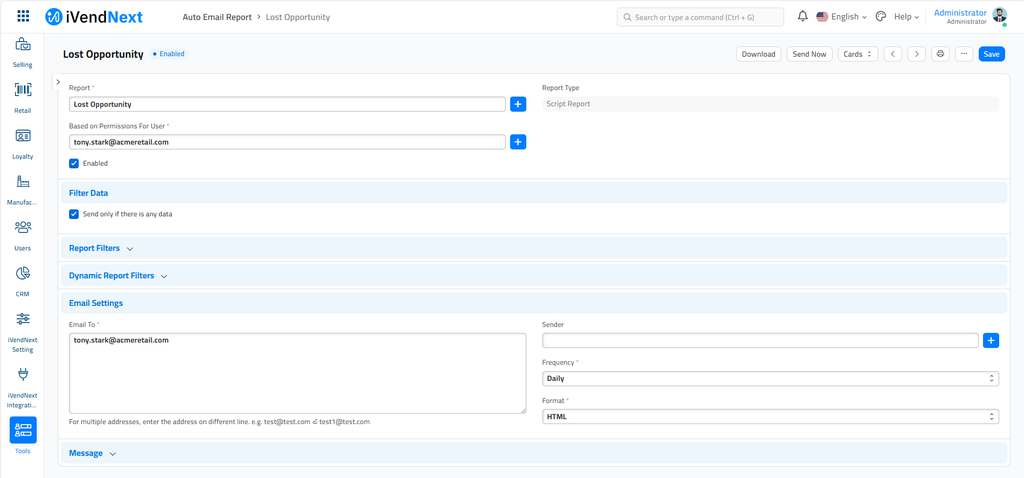Click the Send Now button
Viewport: 1024px width, 478px height.
coord(809,54)
